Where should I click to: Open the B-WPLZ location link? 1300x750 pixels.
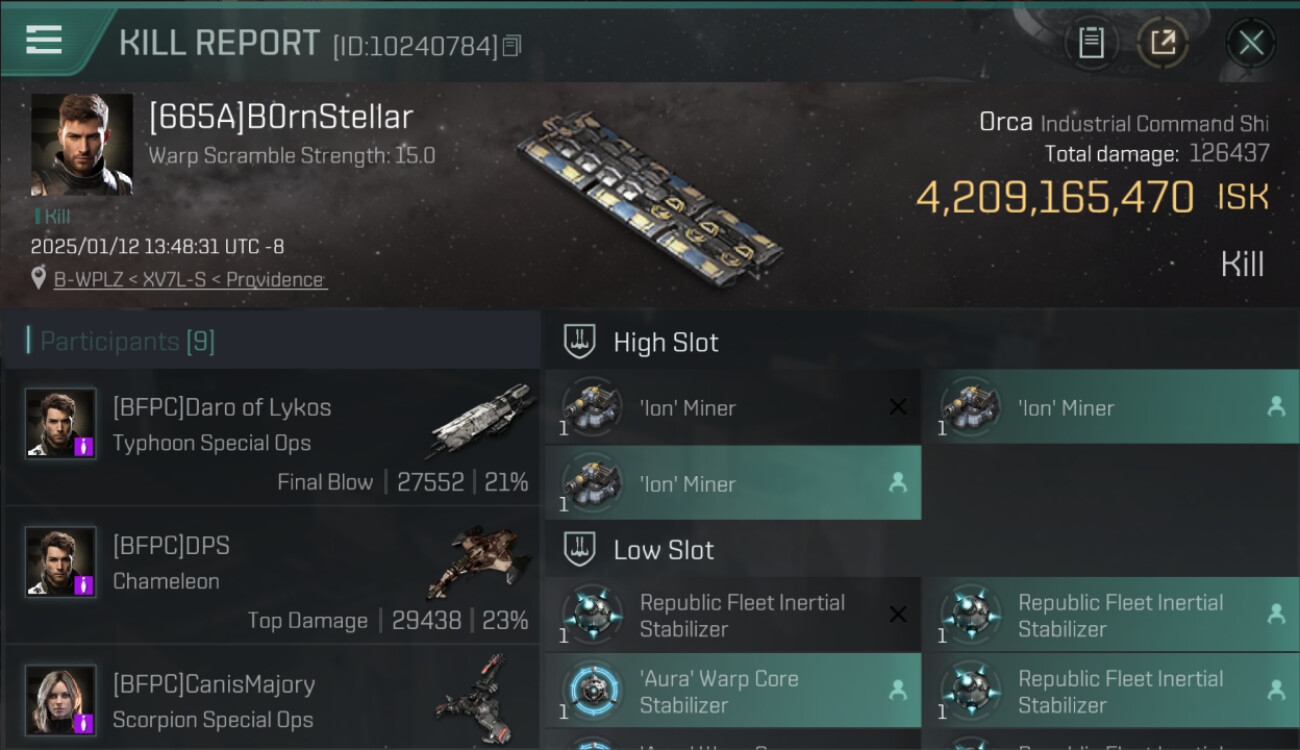189,280
